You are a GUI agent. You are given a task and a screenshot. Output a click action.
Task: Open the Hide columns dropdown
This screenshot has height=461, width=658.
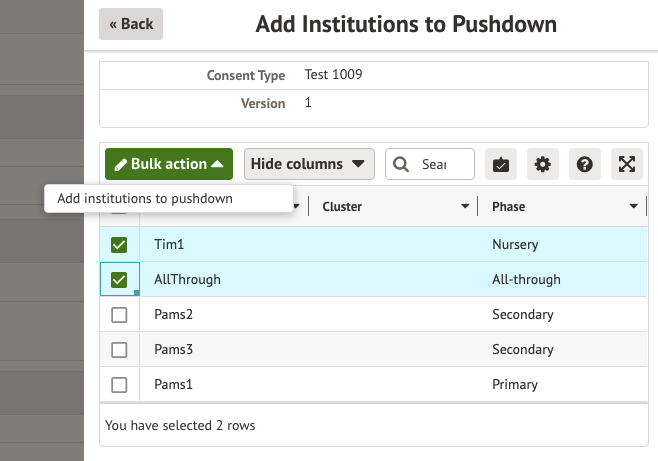(308, 164)
